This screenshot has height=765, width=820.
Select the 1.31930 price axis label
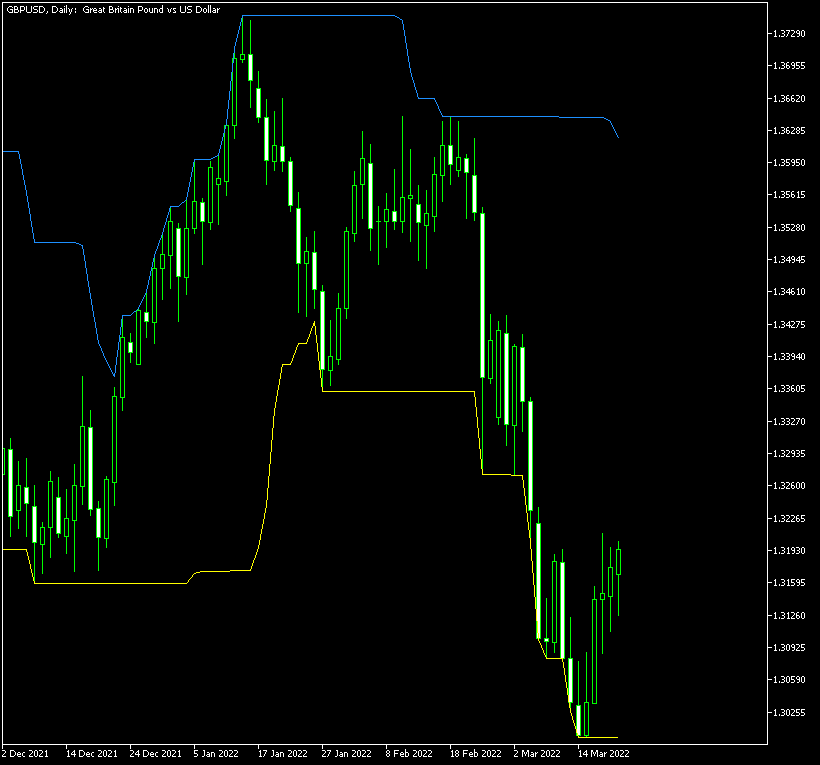point(789,551)
